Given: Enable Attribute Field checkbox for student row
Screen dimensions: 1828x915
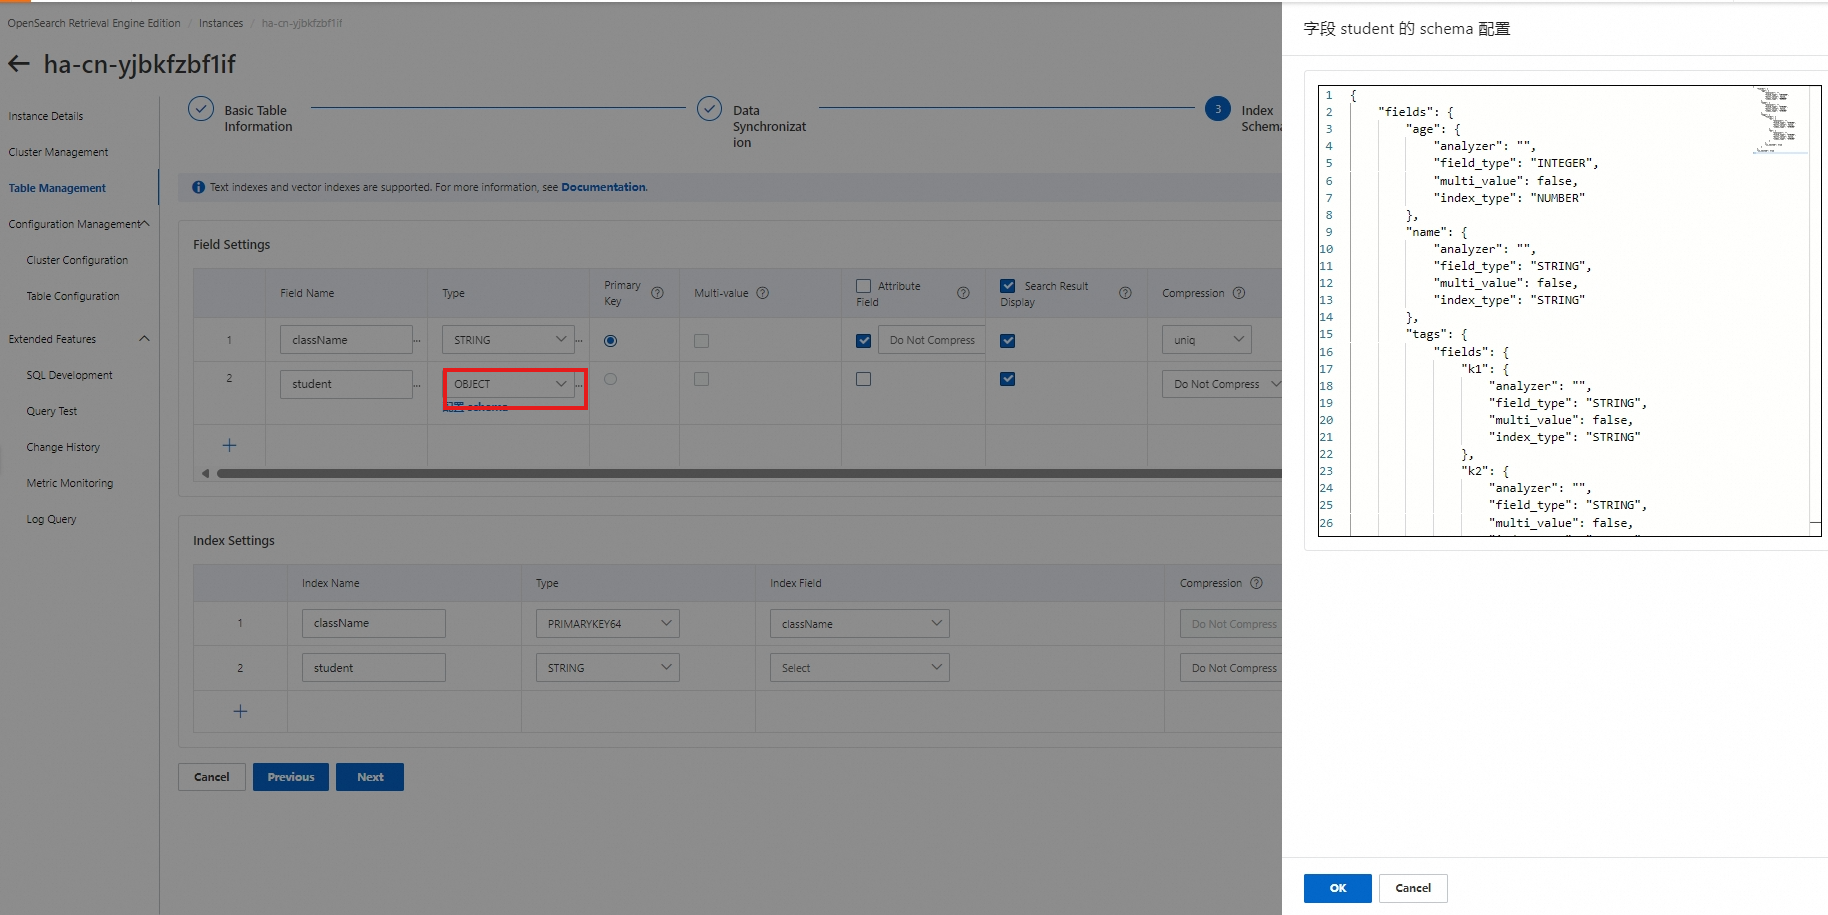Looking at the screenshot, I should [x=863, y=379].
